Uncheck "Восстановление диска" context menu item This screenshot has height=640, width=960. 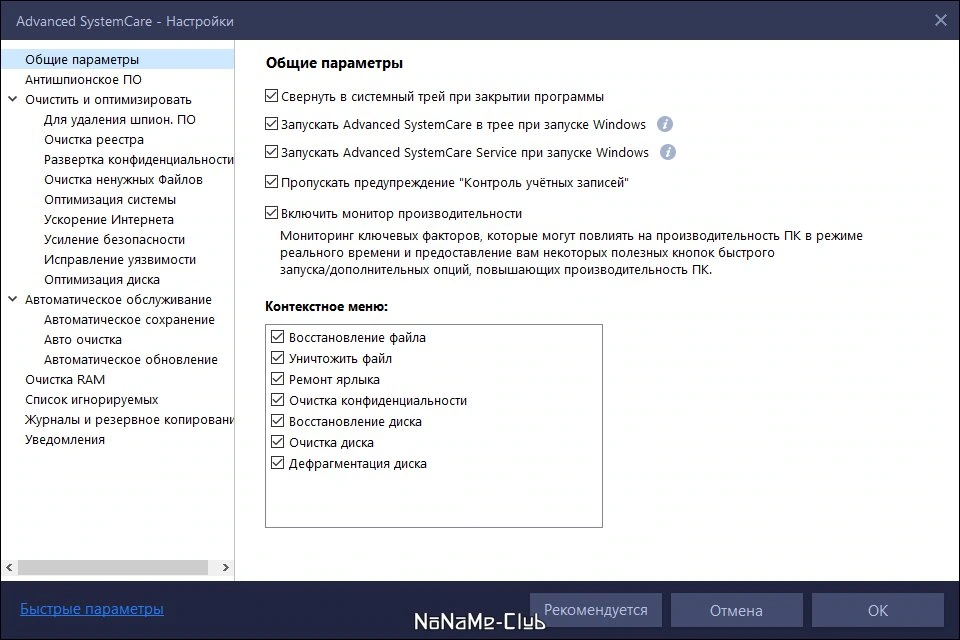pos(277,421)
